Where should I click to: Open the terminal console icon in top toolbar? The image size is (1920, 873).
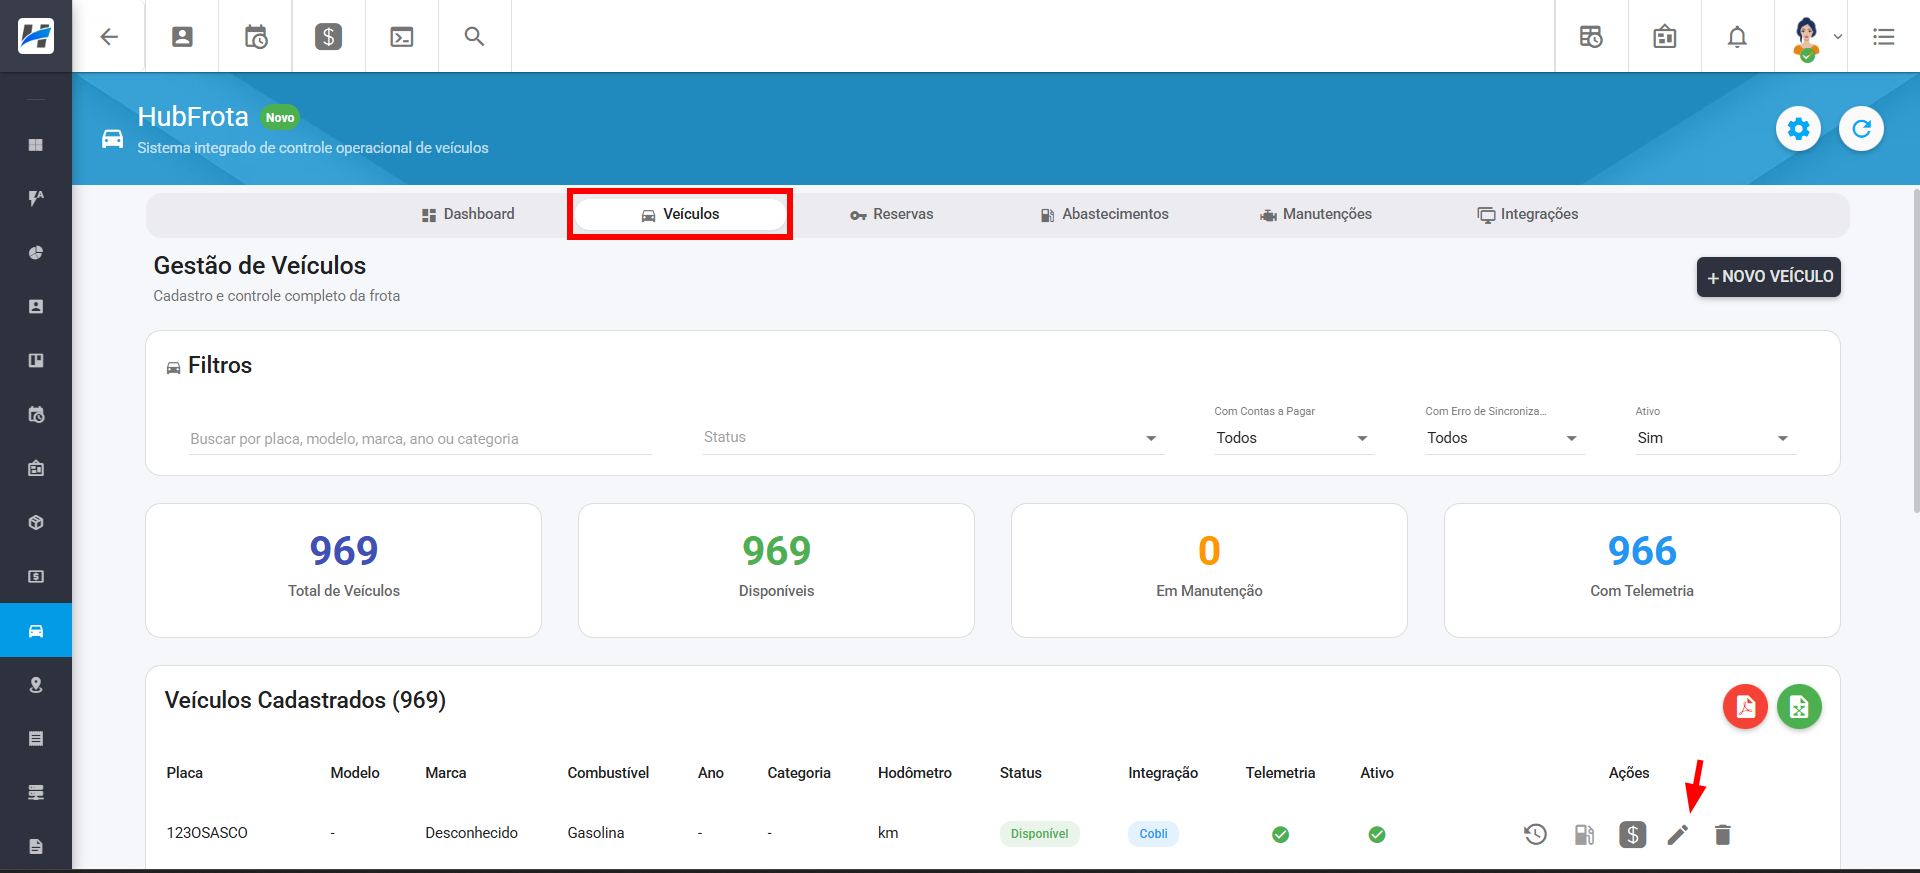coord(402,37)
